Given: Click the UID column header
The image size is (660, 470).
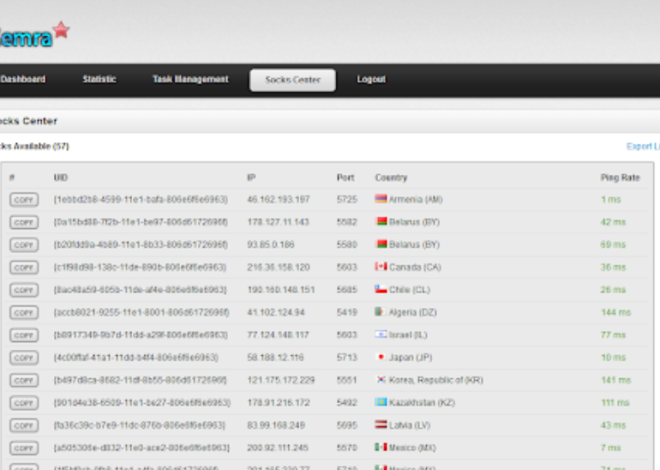Looking at the screenshot, I should [61, 178].
